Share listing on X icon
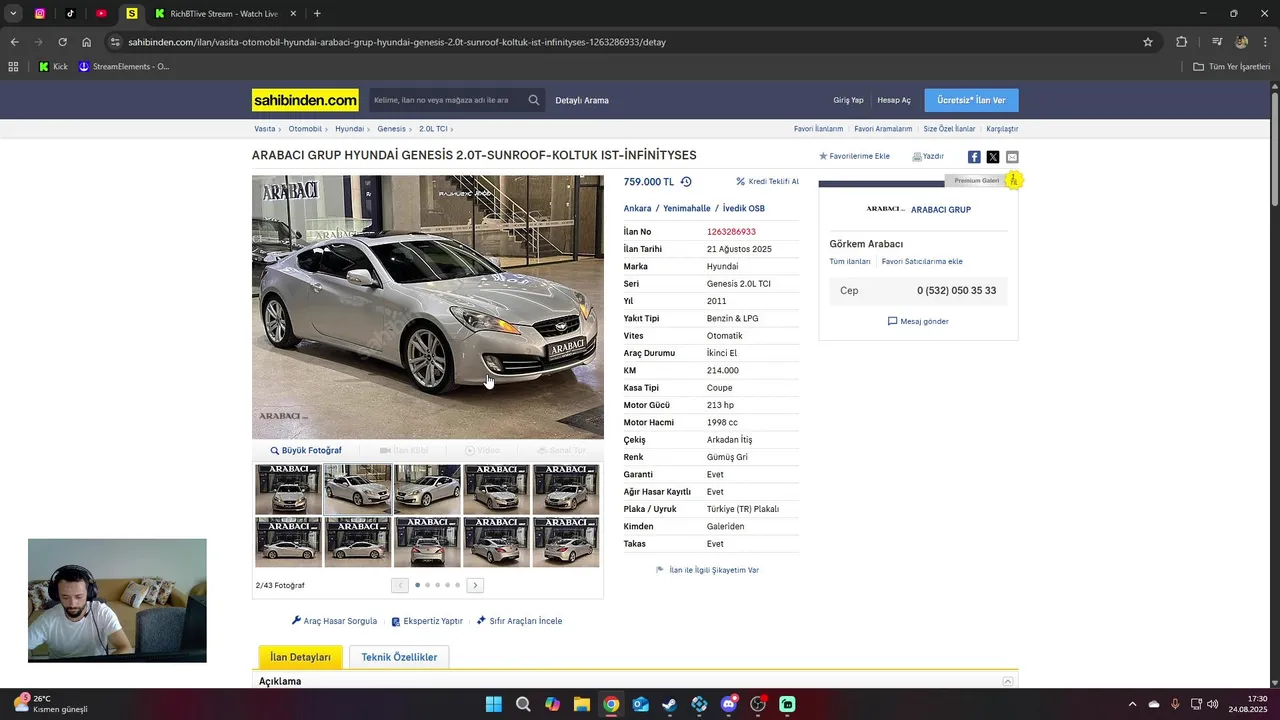 (x=993, y=157)
